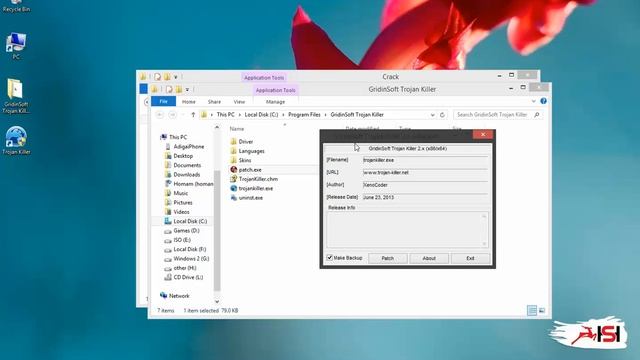640x360 pixels.
Task: Click the Refresh icon by the address bar
Action: tap(442, 115)
